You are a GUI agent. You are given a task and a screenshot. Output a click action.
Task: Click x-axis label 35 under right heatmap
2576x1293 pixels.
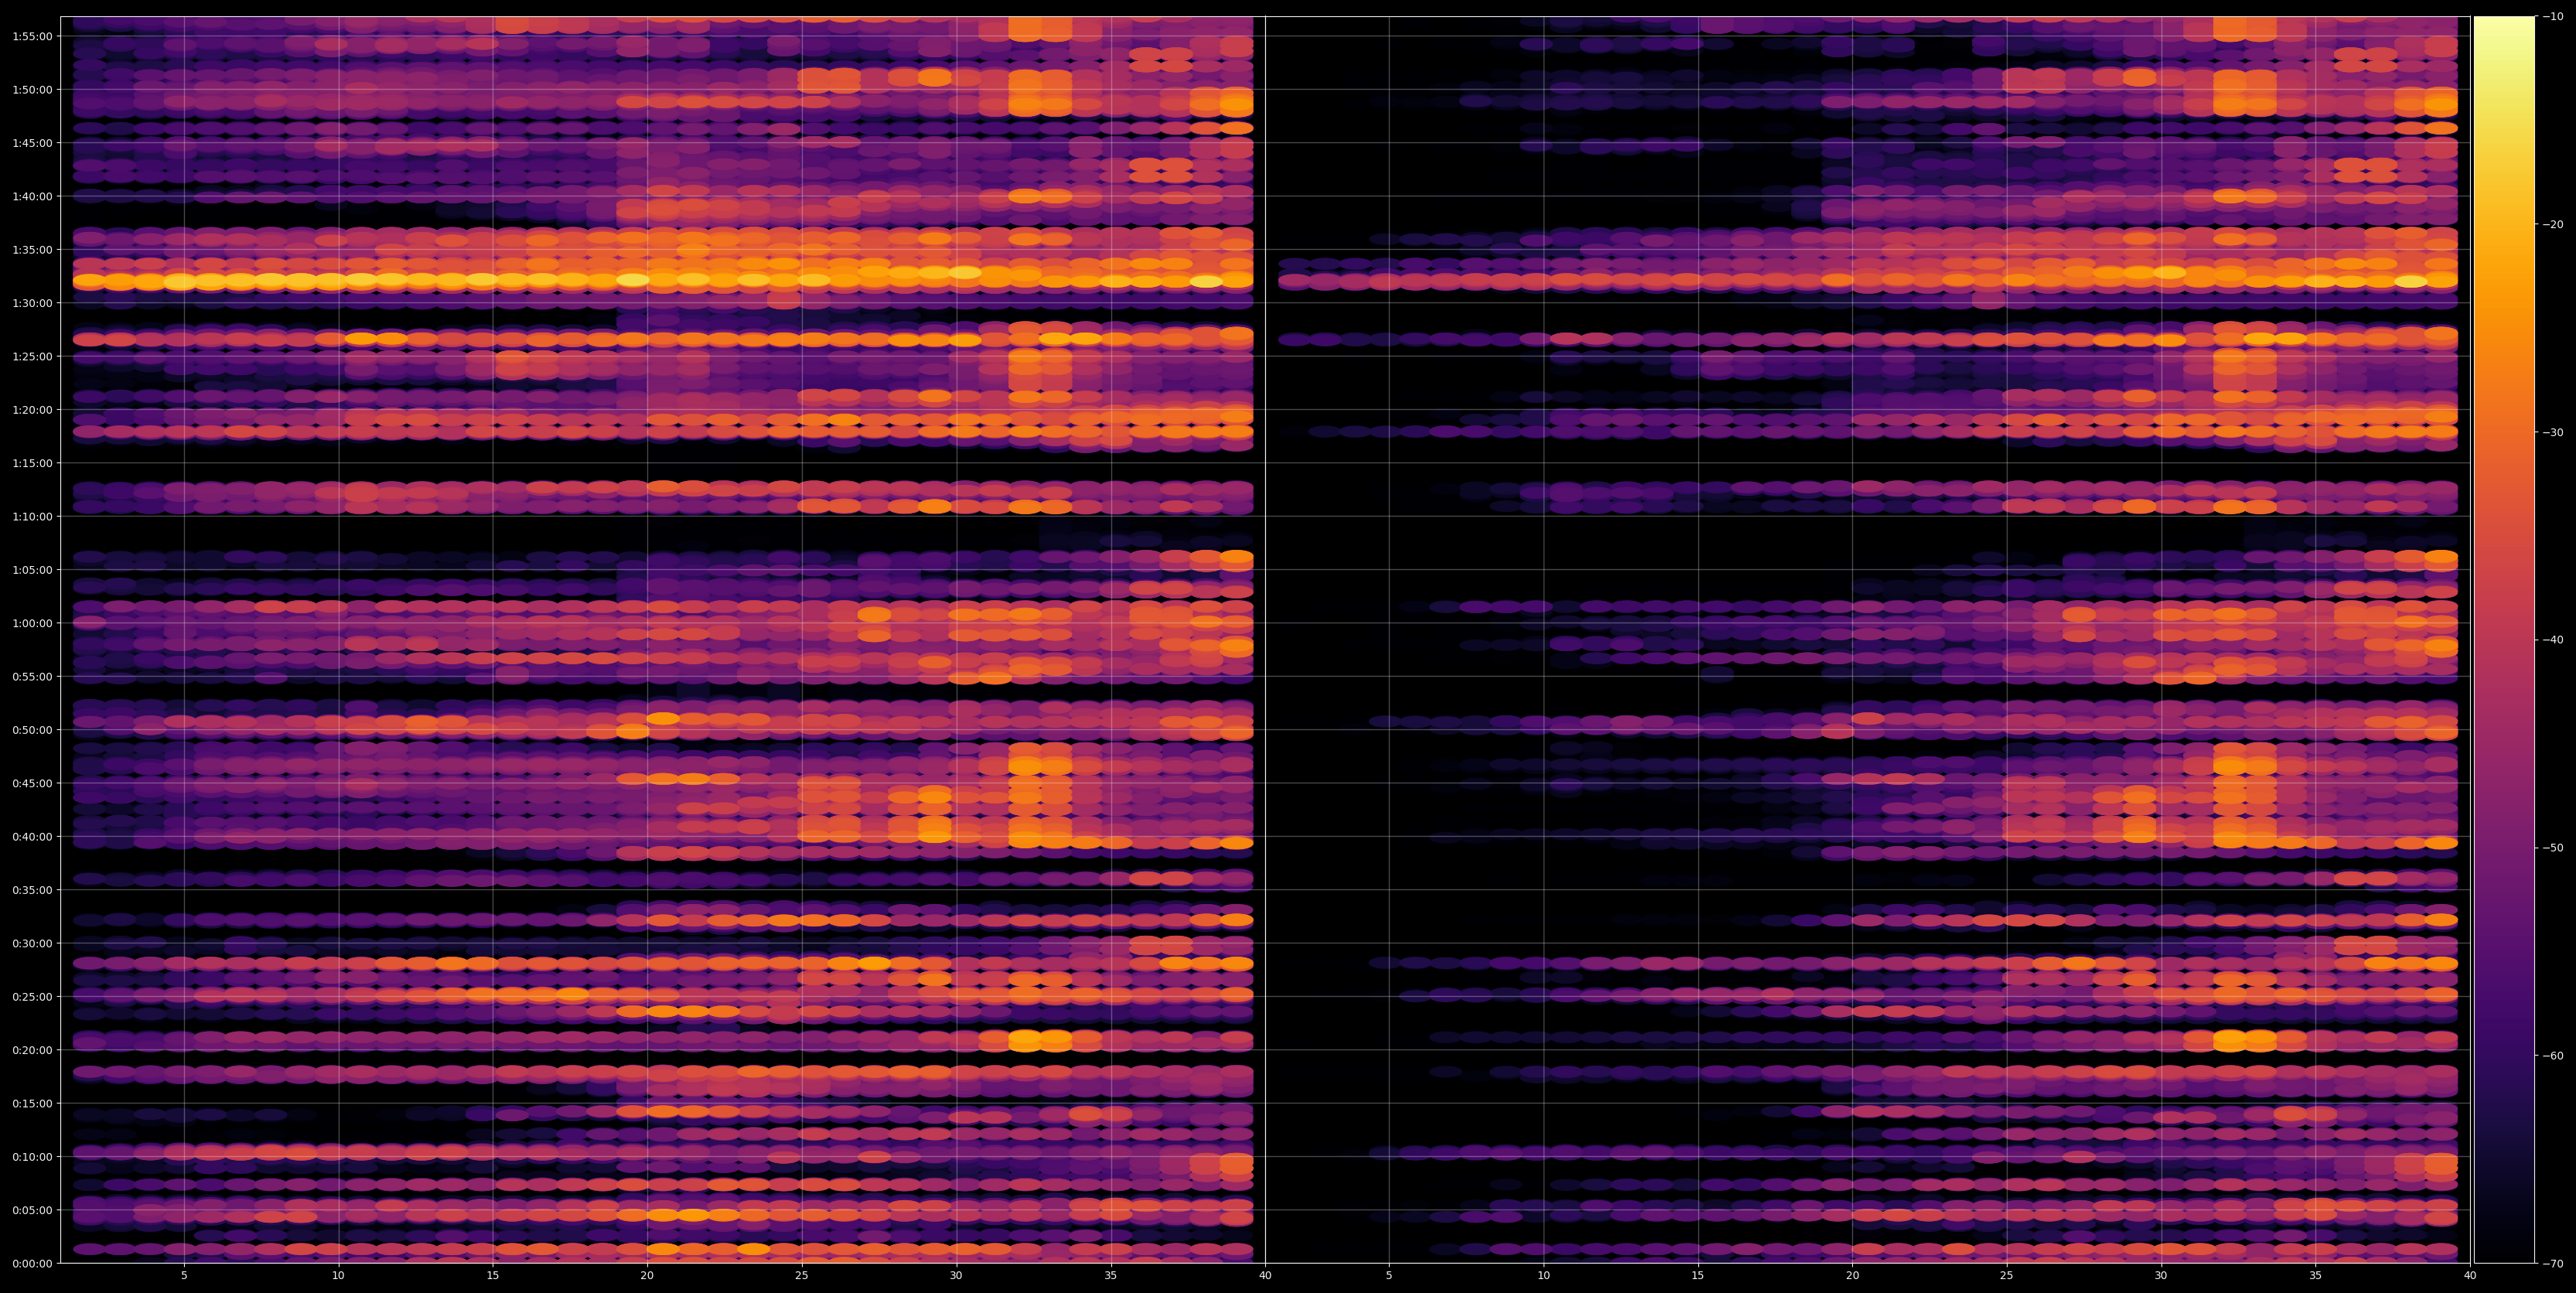click(x=2316, y=1275)
